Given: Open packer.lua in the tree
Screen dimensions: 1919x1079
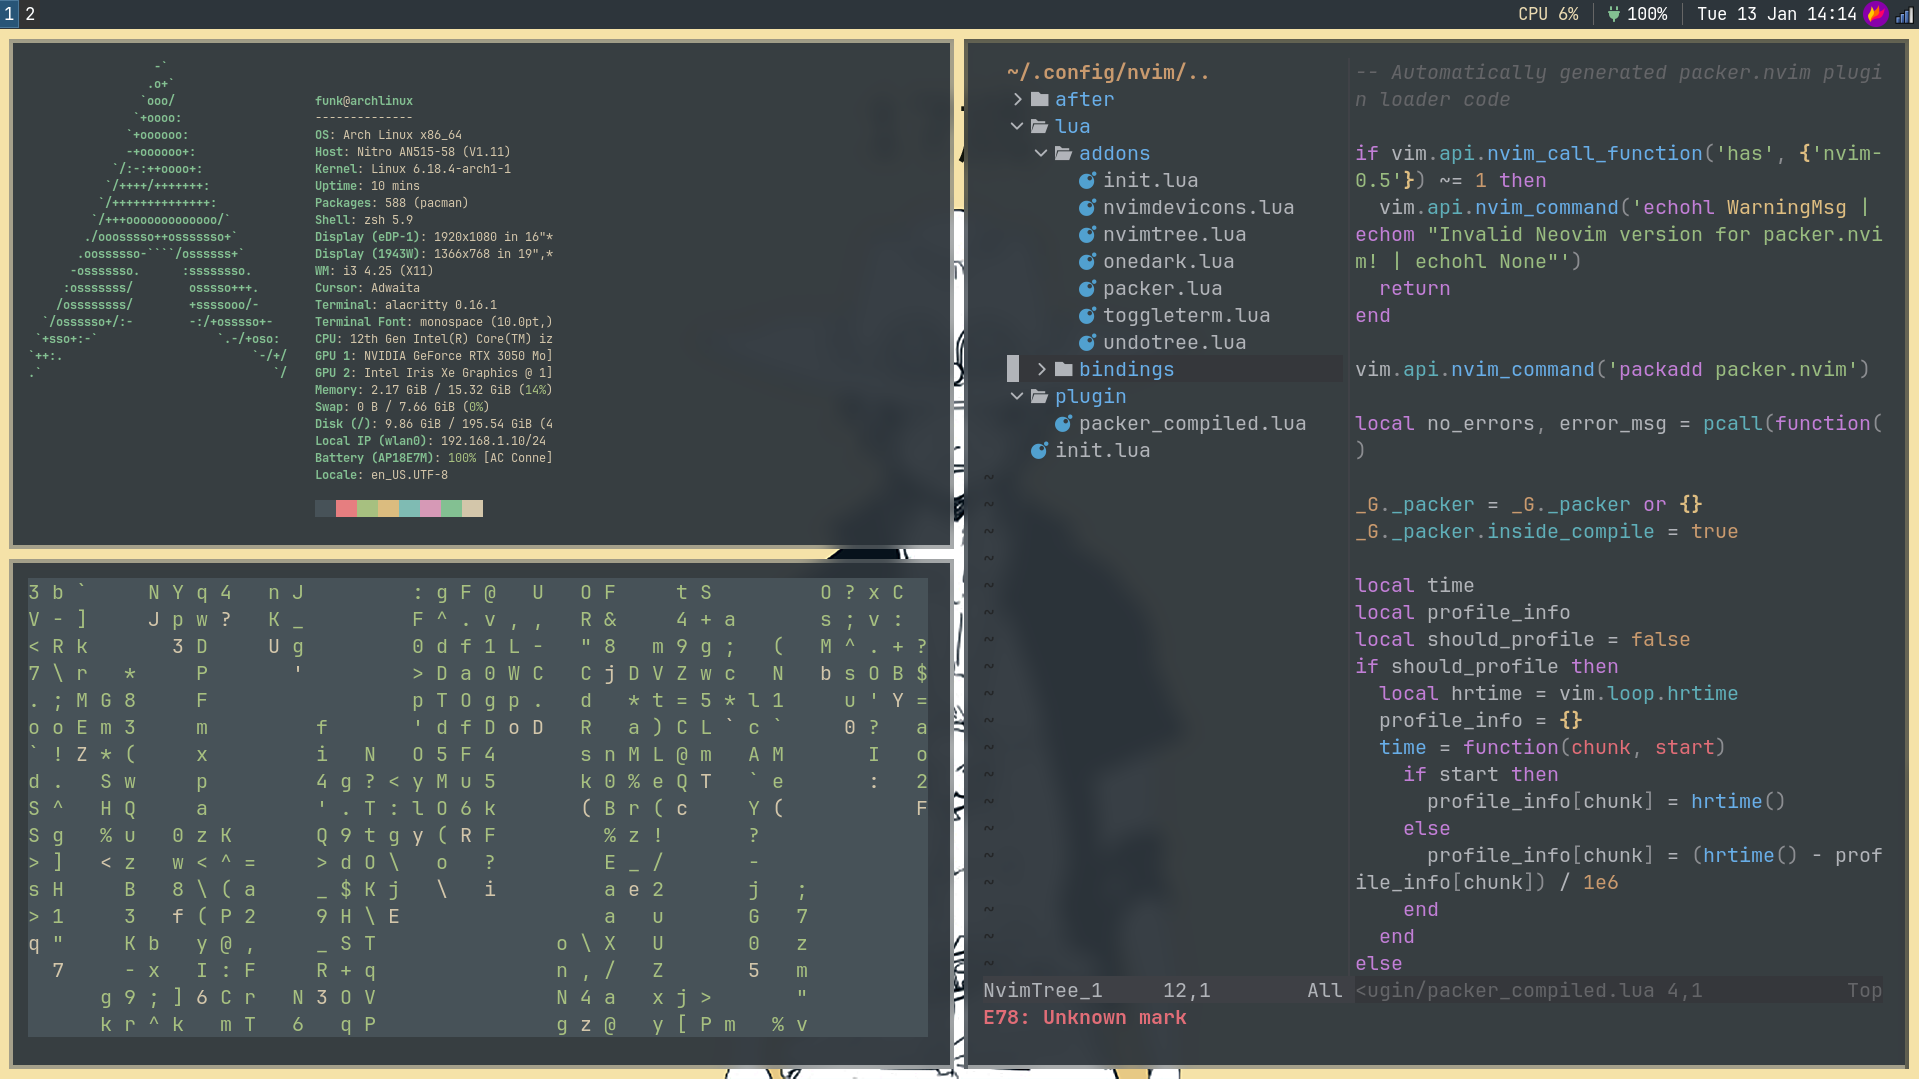Looking at the screenshot, I should (x=1163, y=288).
